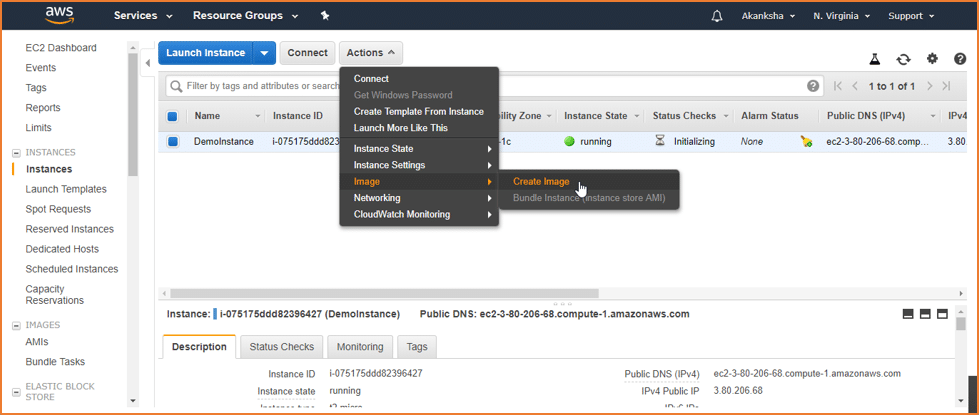Viewport: 979px width, 415px height.
Task: Collapse the INSTANCES sidebar section
Action: [x=16, y=153]
